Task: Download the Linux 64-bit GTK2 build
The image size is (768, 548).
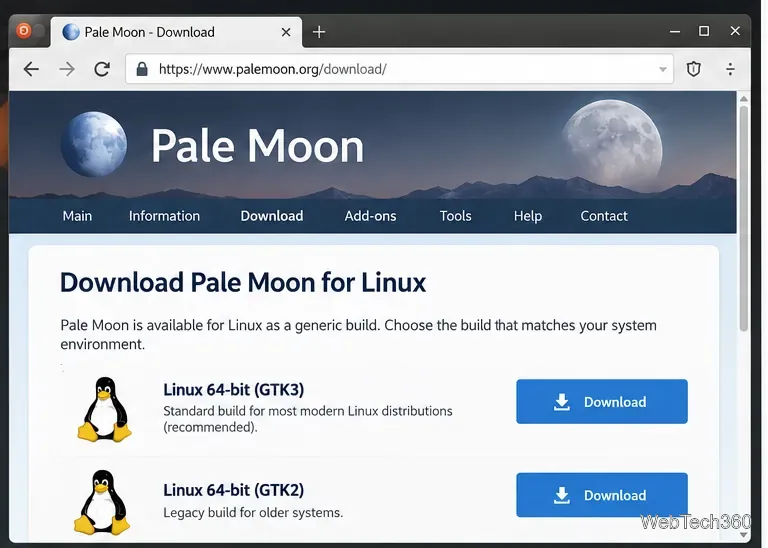Action: click(602, 495)
